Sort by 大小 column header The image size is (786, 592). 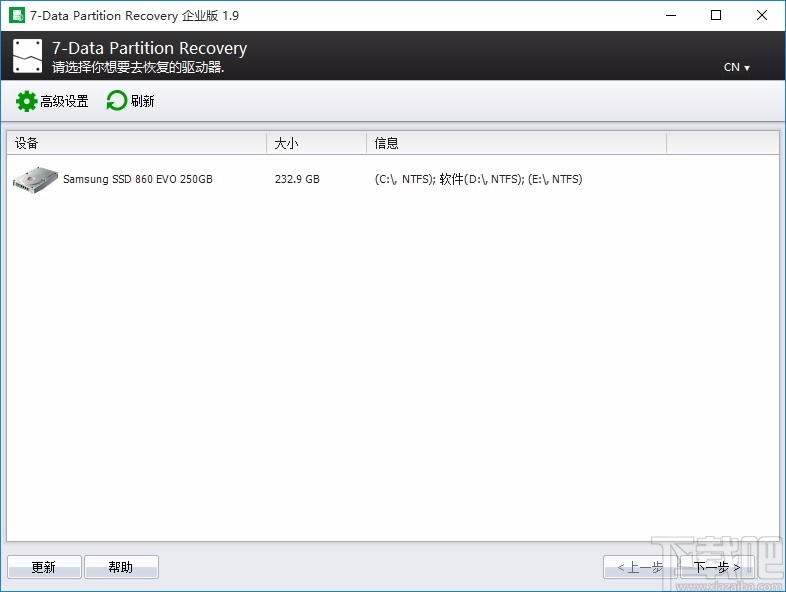316,143
